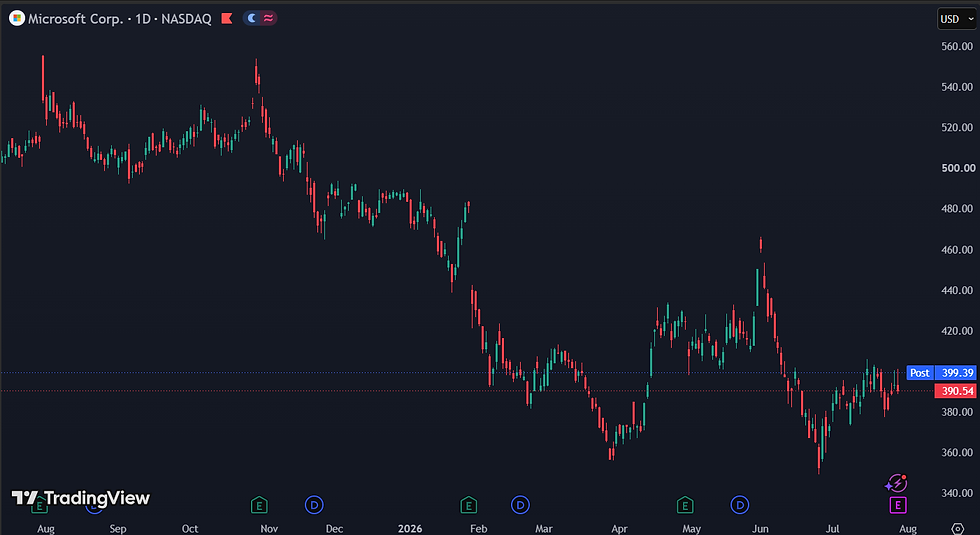This screenshot has width=980, height=535.
Task: Click the 540.00 price axis label
Action: tap(957, 87)
